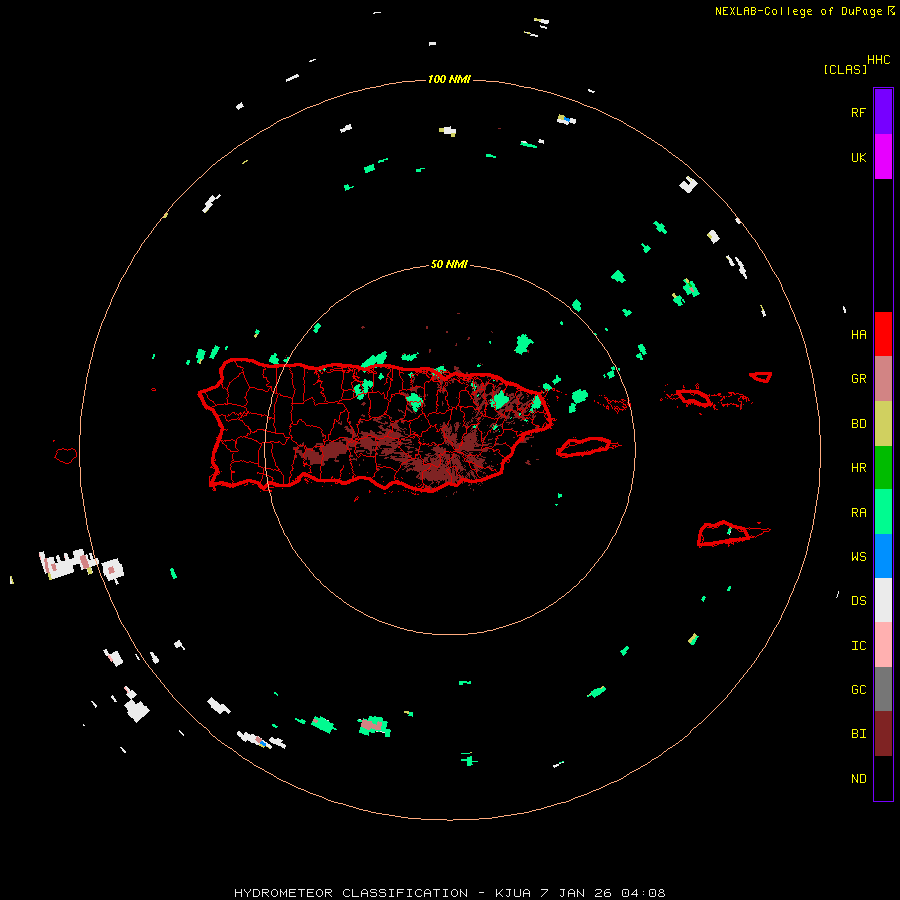Click the GC gray legend swatch
The width and height of the screenshot is (900, 900).
[x=883, y=689]
